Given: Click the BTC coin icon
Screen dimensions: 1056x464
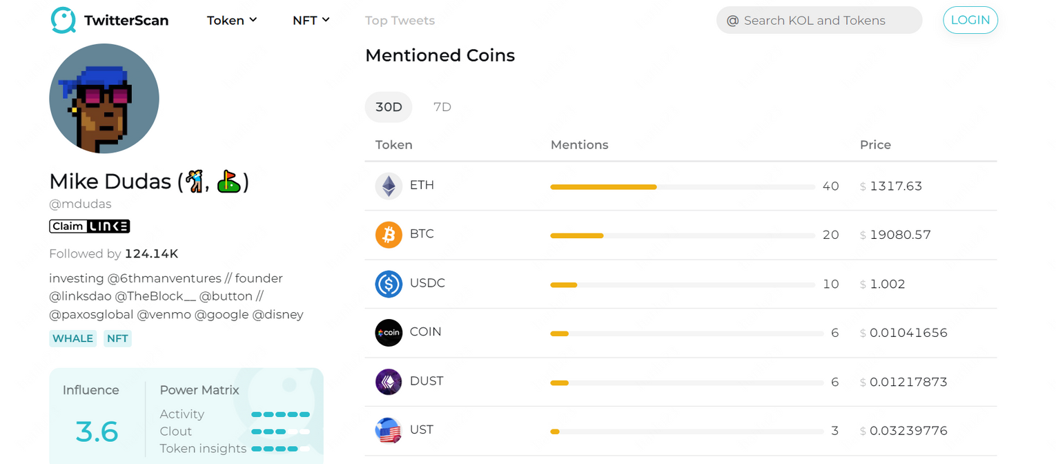Looking at the screenshot, I should [x=388, y=235].
